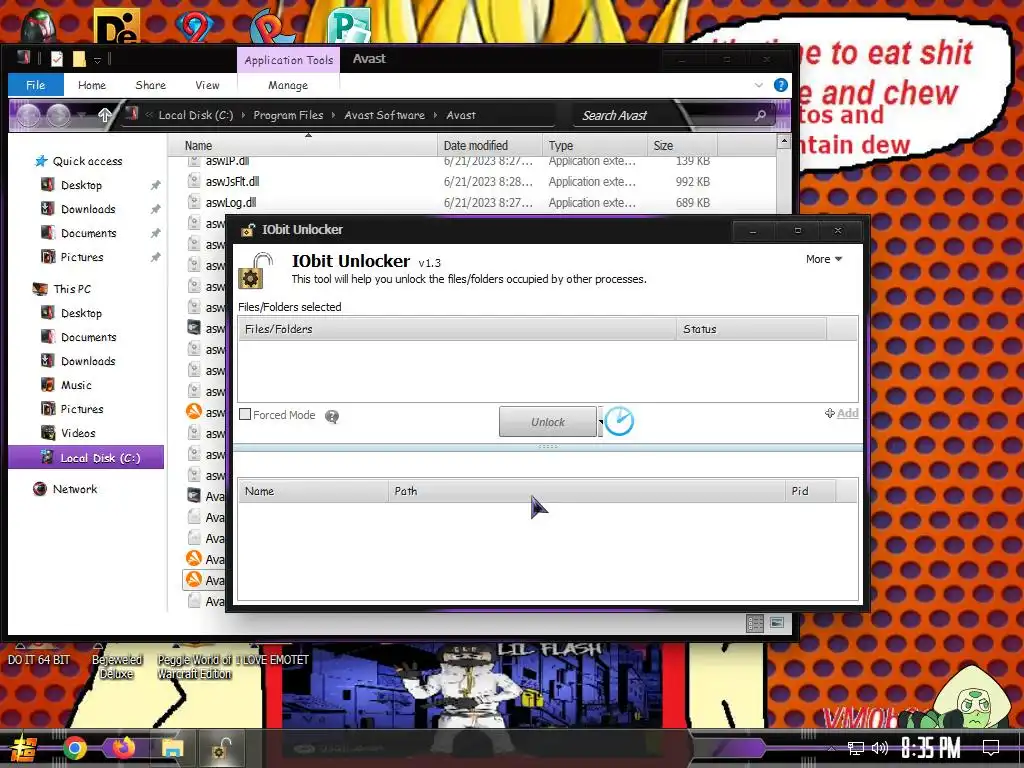
Task: Sort process list by Path column
Action: tap(586, 491)
